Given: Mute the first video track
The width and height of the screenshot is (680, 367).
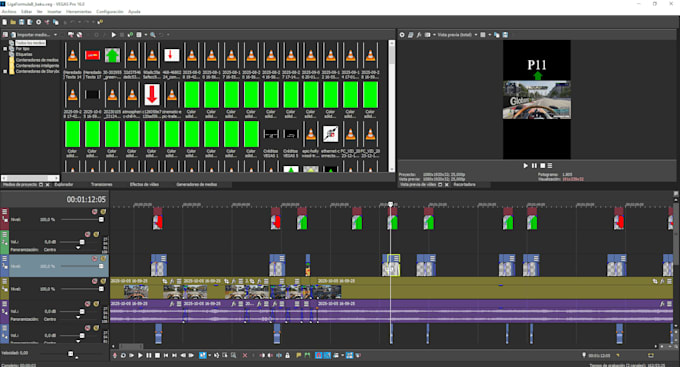Looking at the screenshot, I should coord(95,212).
